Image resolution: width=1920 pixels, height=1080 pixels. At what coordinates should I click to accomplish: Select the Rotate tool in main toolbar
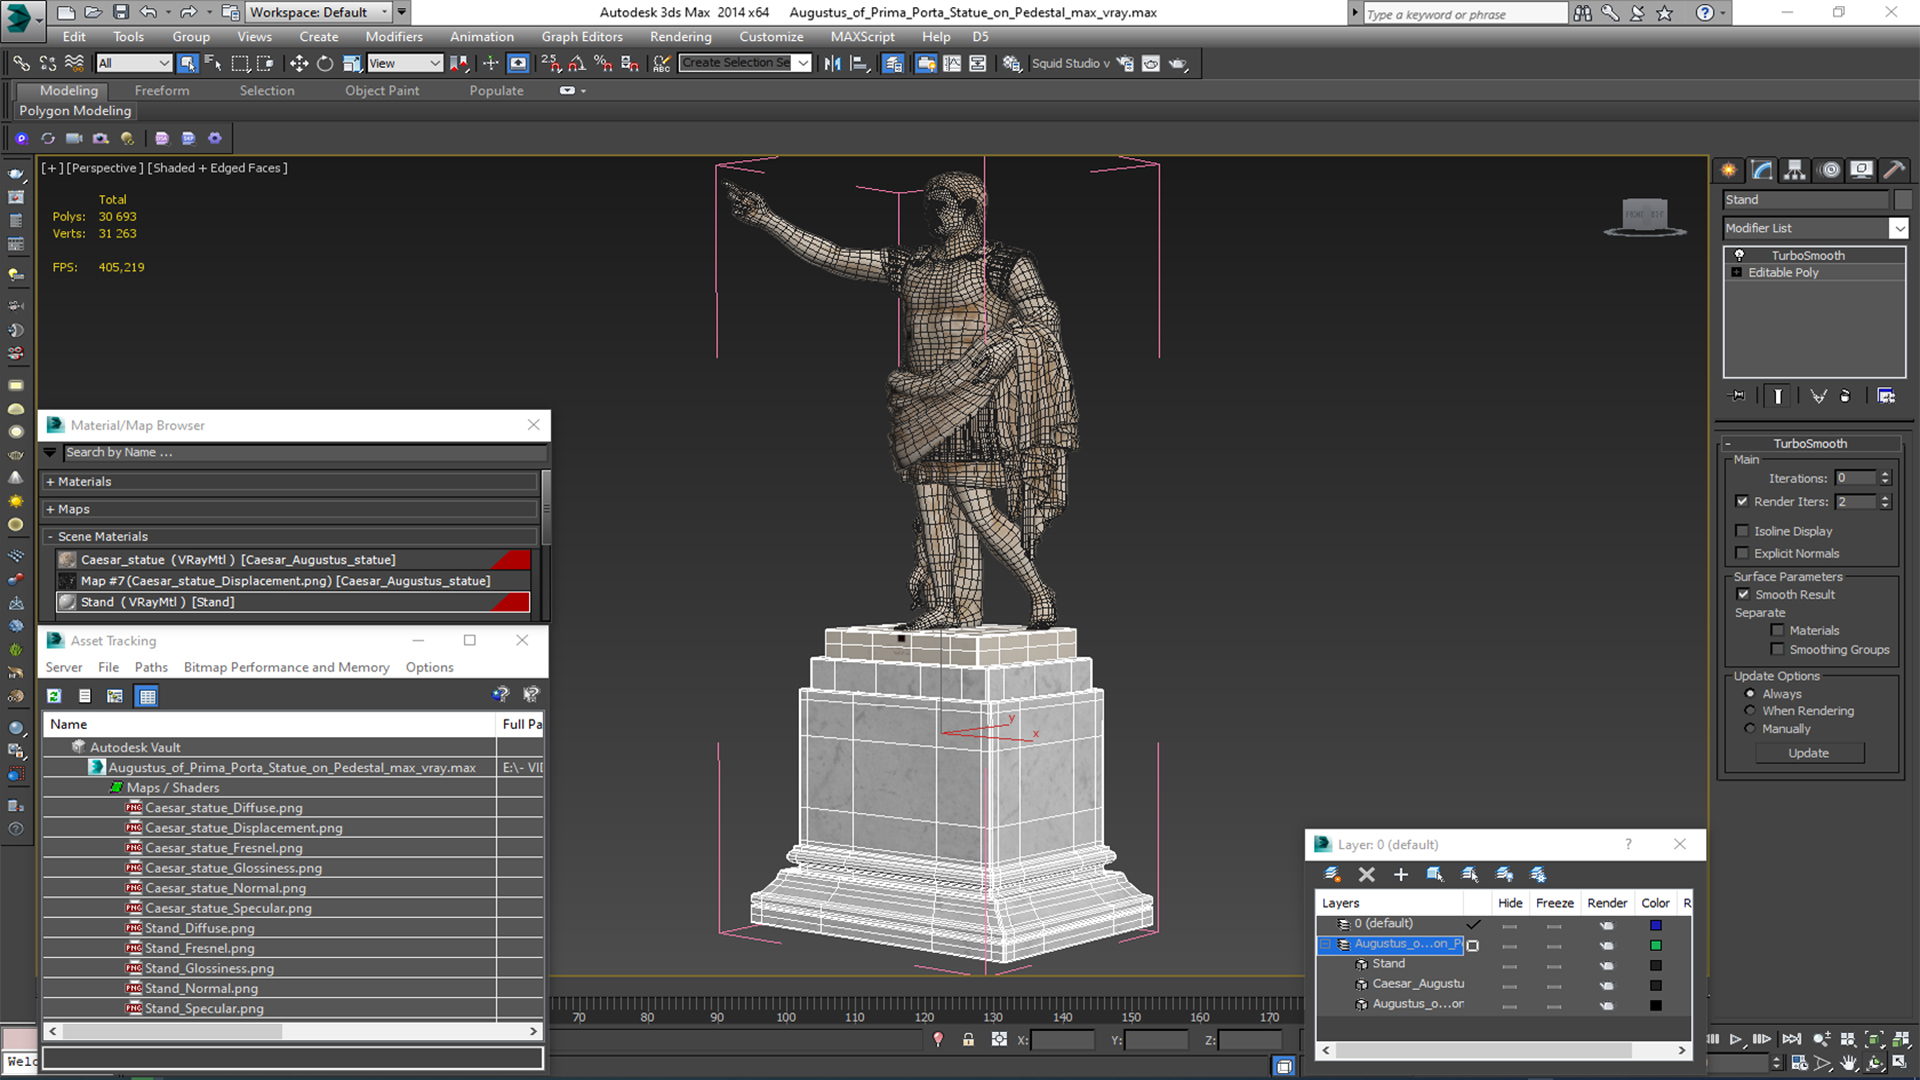point(325,63)
